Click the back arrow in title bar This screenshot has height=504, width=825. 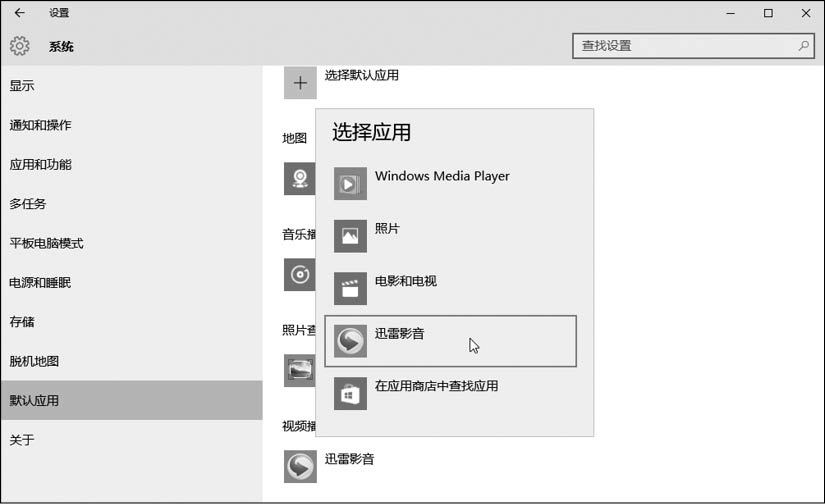(x=19, y=13)
